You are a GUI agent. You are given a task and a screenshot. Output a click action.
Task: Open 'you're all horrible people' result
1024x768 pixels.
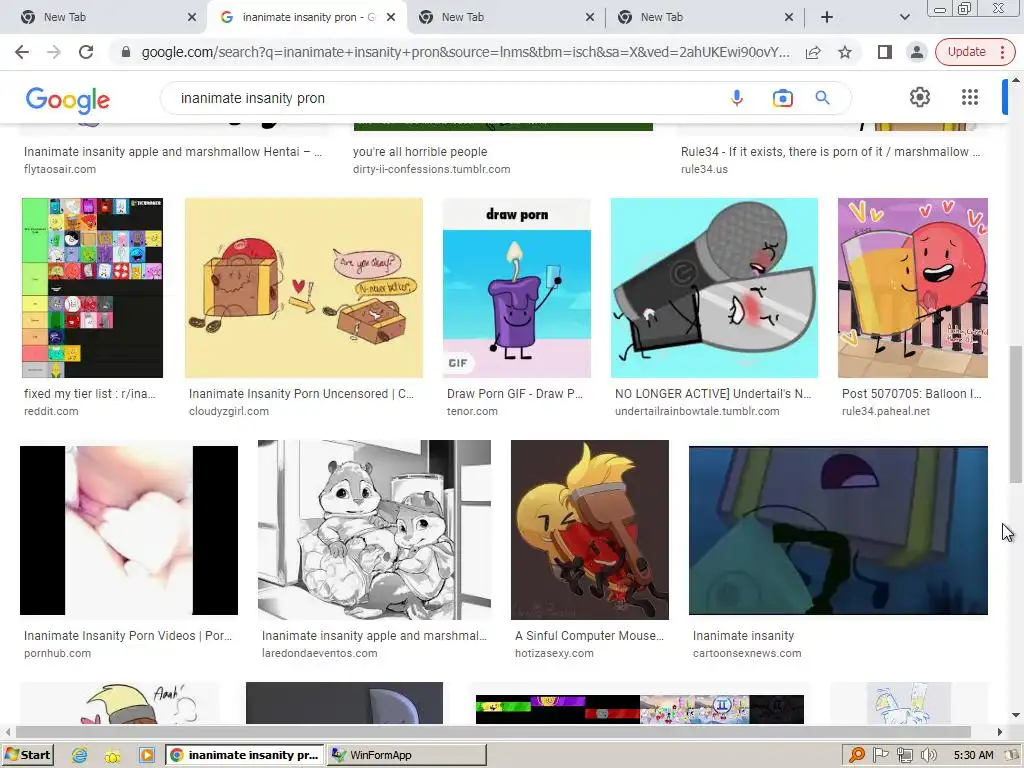420,152
